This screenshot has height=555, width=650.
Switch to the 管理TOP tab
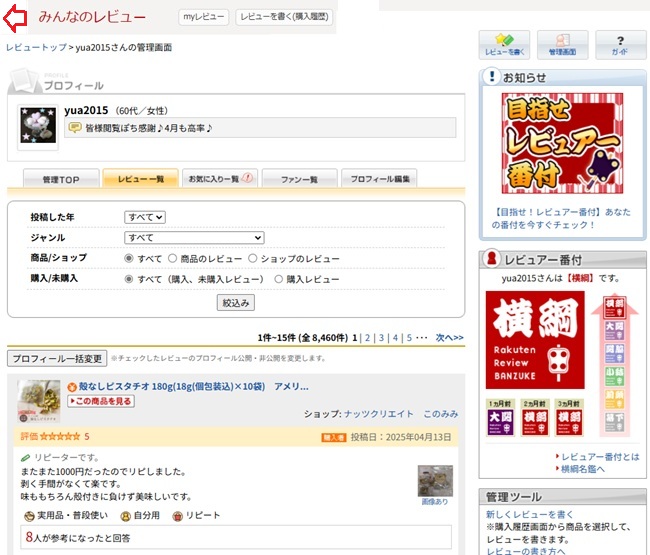tap(60, 179)
